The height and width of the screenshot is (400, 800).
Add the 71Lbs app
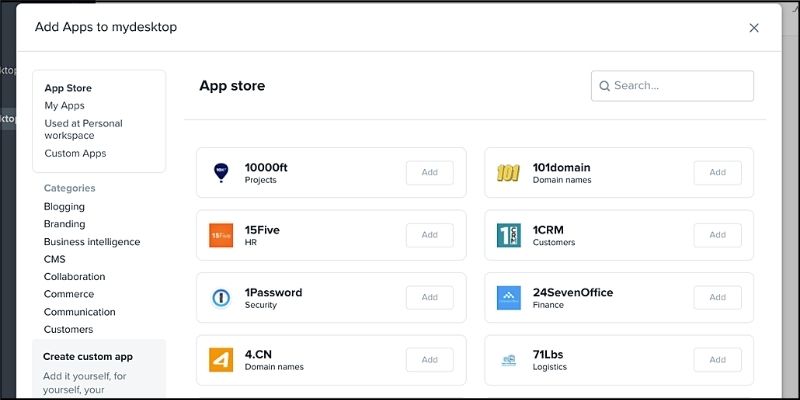tap(717, 360)
